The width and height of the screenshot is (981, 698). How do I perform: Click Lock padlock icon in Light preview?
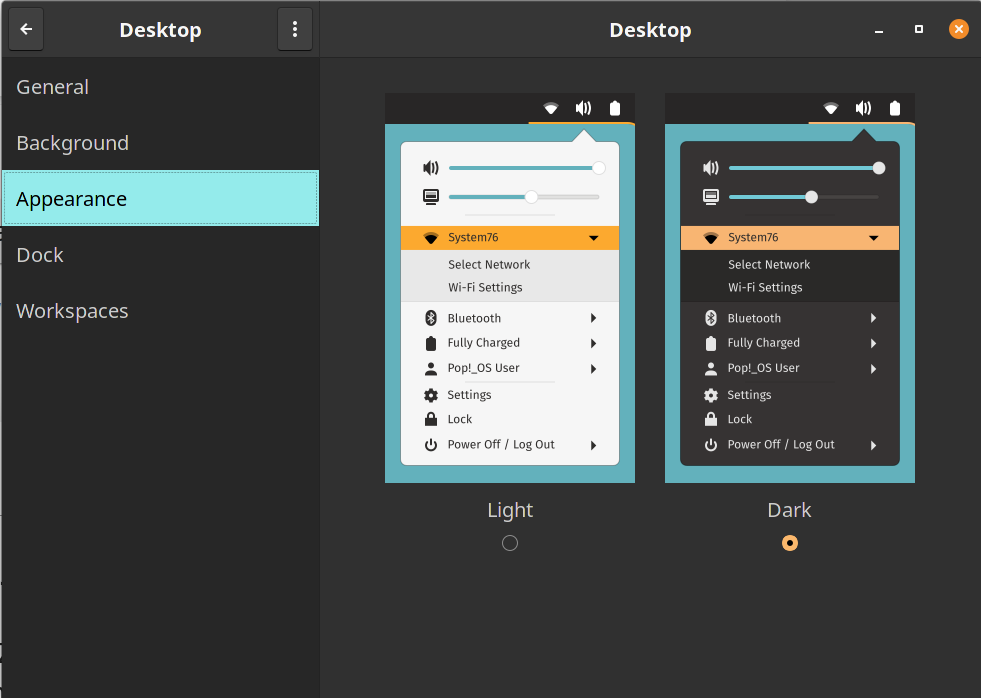pyautogui.click(x=431, y=420)
